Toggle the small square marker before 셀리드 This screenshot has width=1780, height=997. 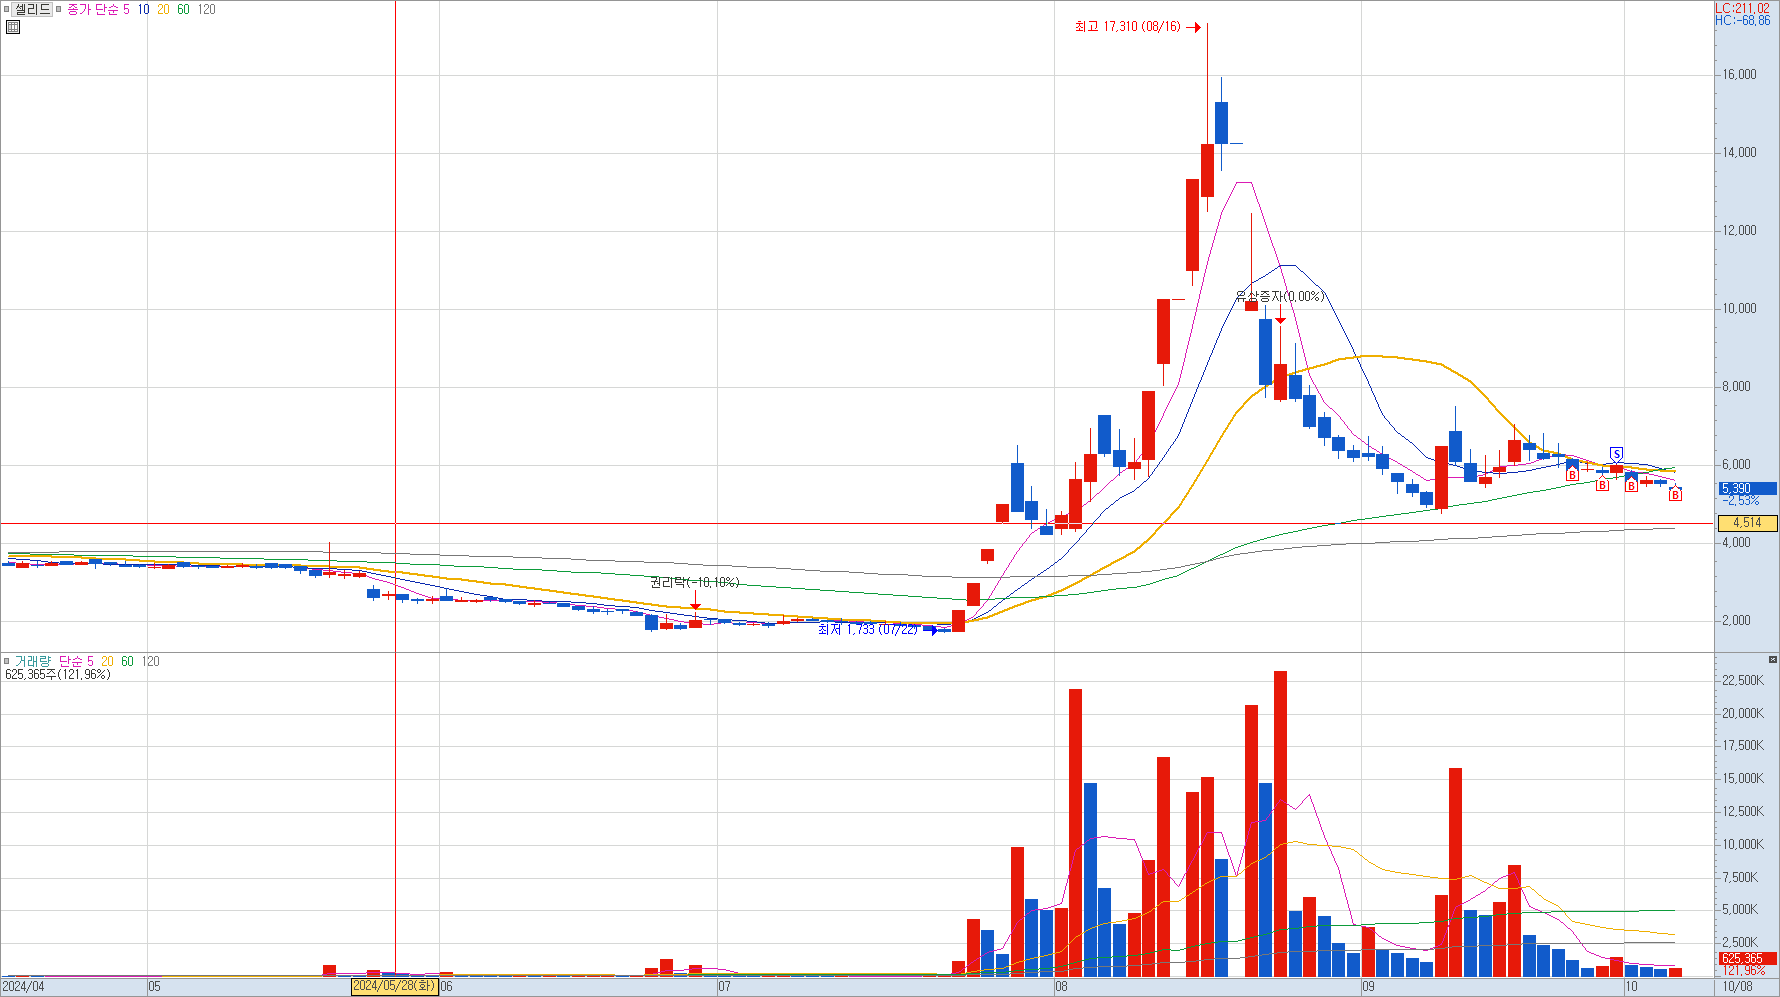pos(6,9)
